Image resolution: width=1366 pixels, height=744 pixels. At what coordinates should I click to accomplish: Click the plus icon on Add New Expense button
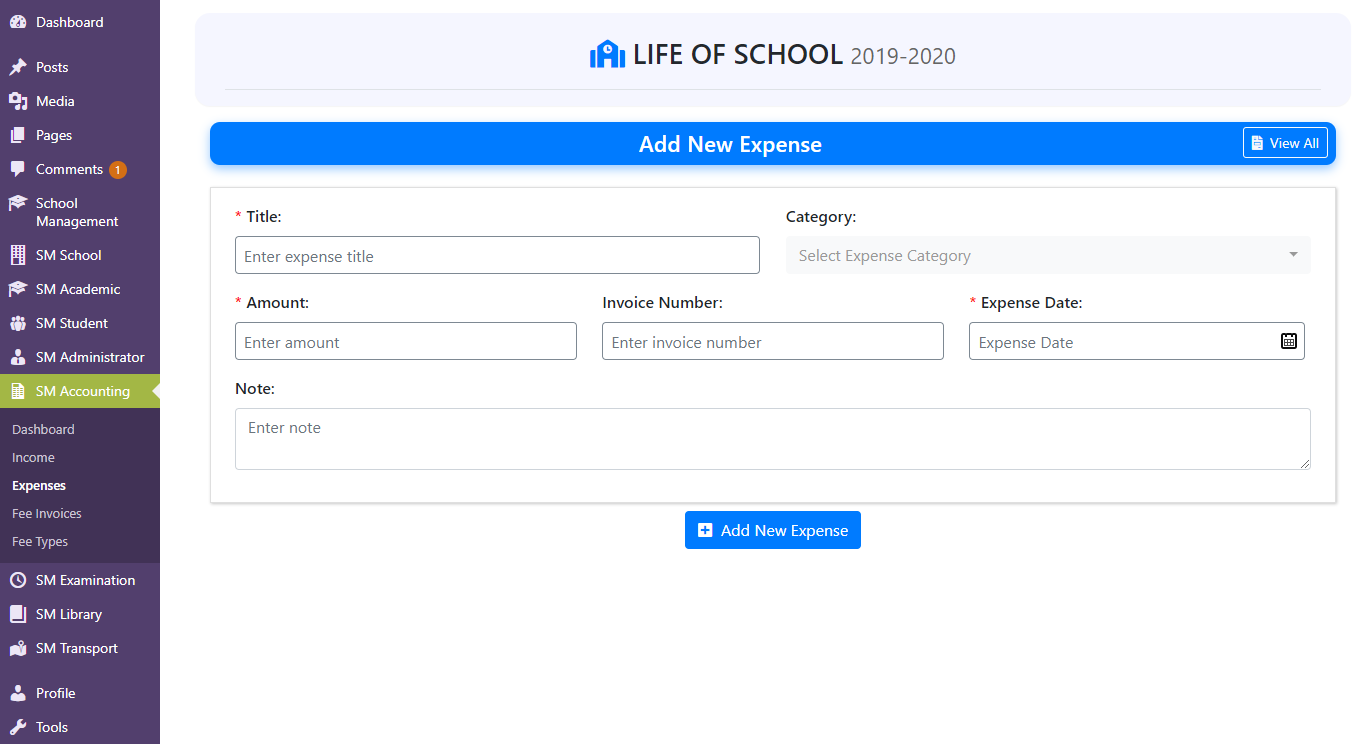[705, 530]
